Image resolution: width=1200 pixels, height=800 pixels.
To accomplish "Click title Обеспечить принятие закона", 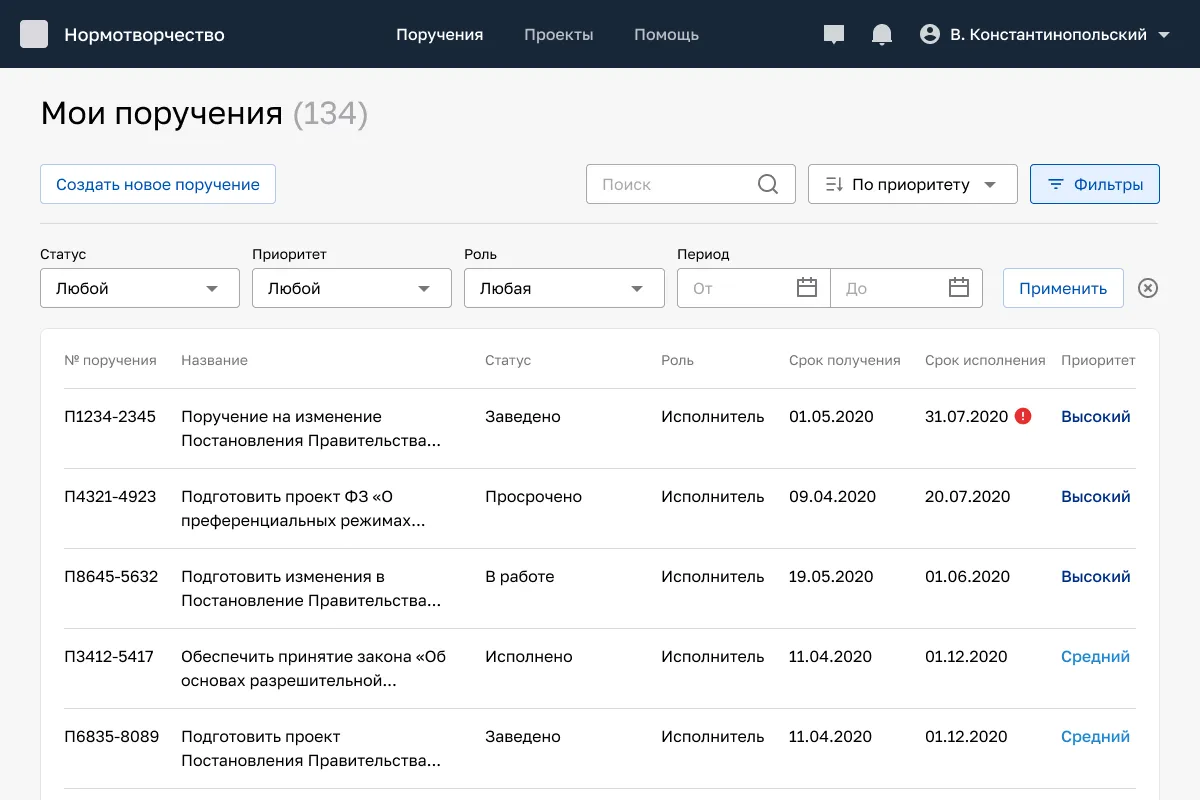I will tap(314, 668).
